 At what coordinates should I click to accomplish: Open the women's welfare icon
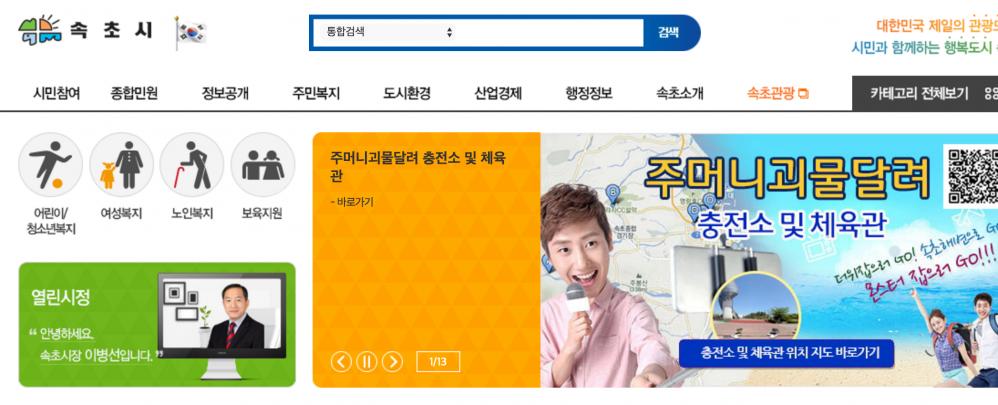click(121, 164)
